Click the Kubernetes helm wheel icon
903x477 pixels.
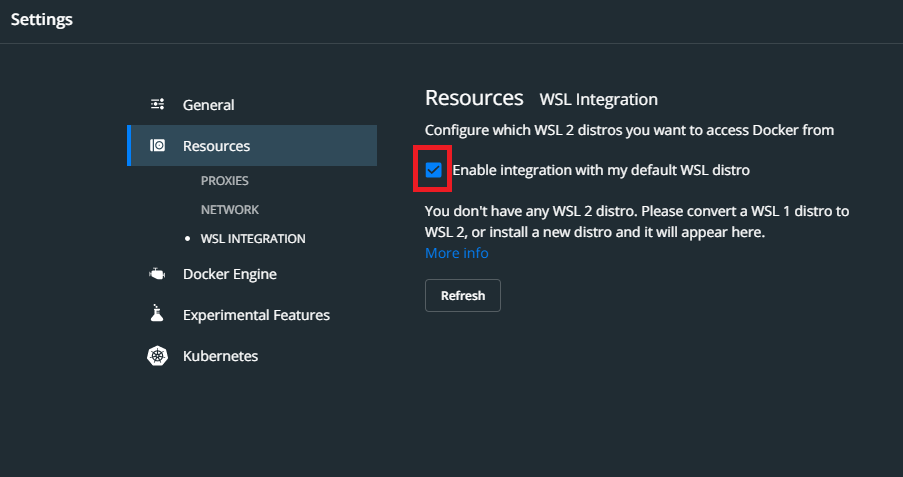pos(157,356)
